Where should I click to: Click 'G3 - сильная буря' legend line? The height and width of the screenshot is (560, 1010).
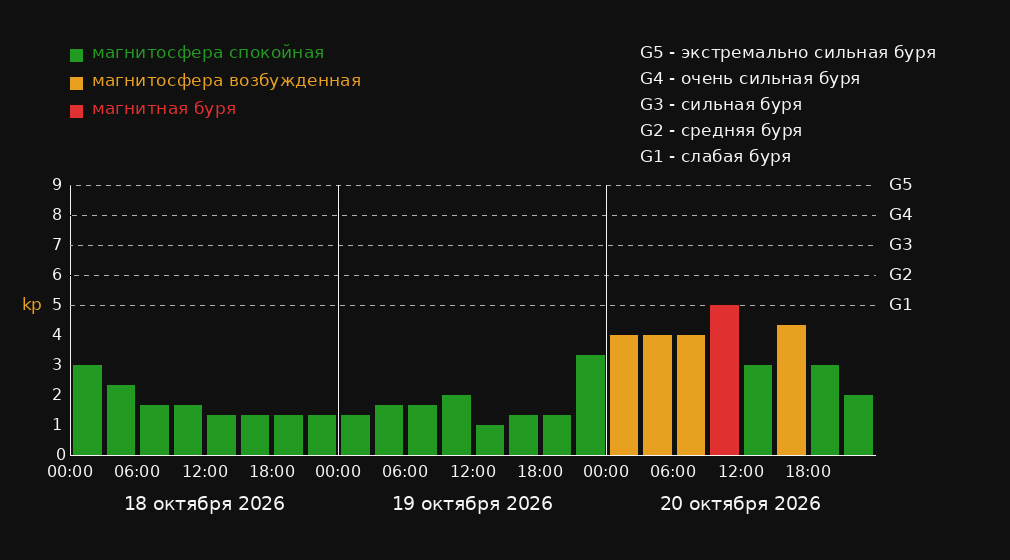pos(721,104)
